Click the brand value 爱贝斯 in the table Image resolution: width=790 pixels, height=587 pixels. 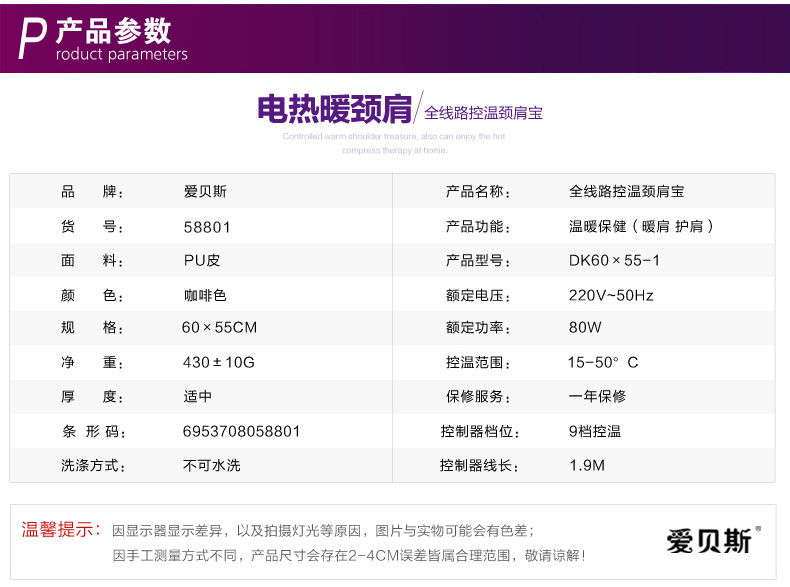coord(205,191)
